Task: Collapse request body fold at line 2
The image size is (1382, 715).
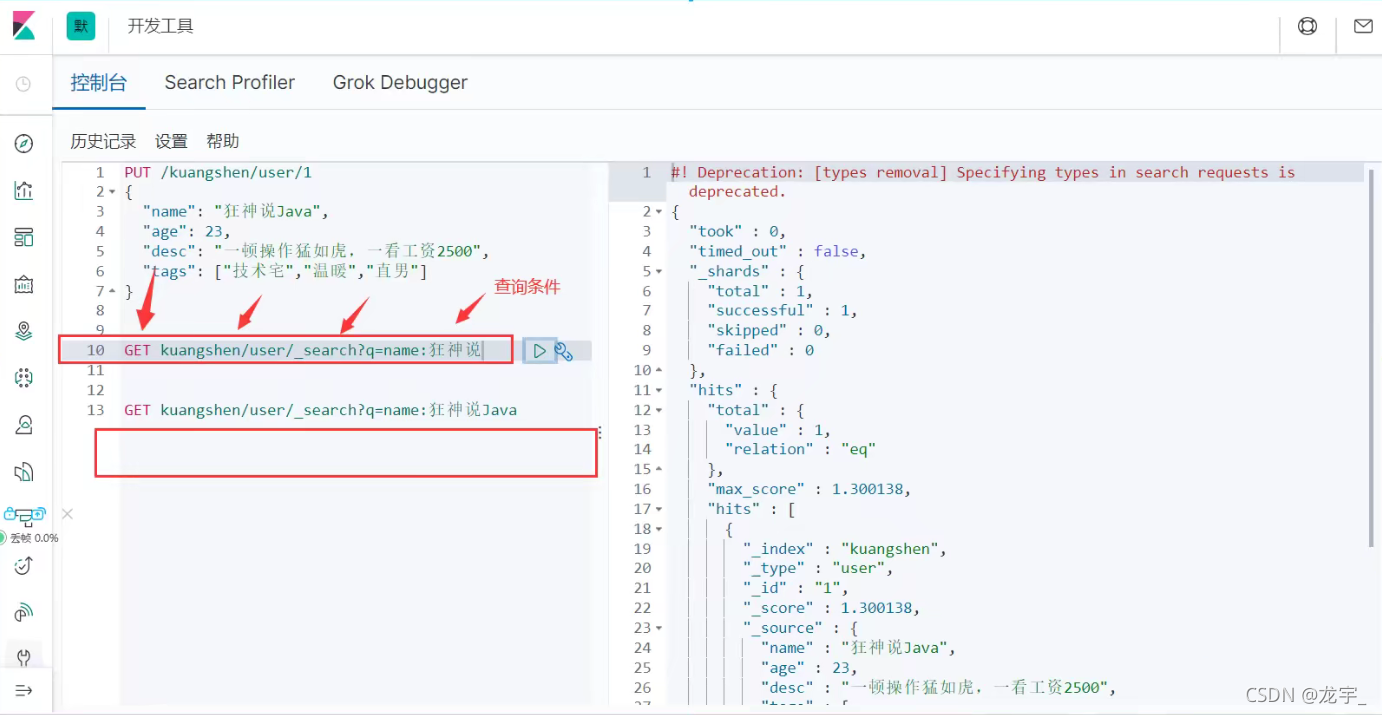Action: [x=112, y=192]
